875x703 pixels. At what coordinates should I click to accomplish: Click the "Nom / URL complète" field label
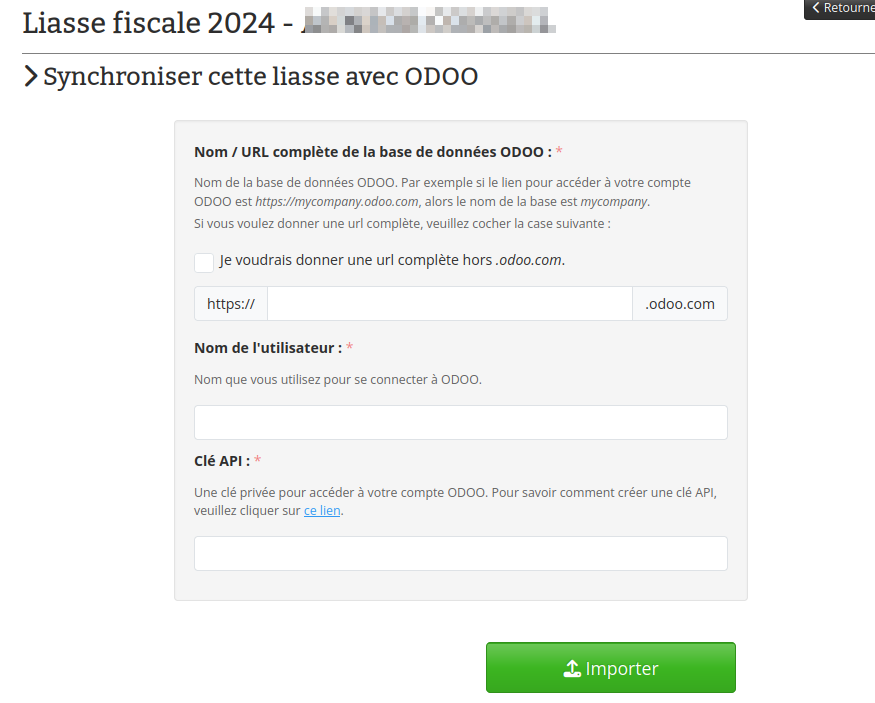372,152
